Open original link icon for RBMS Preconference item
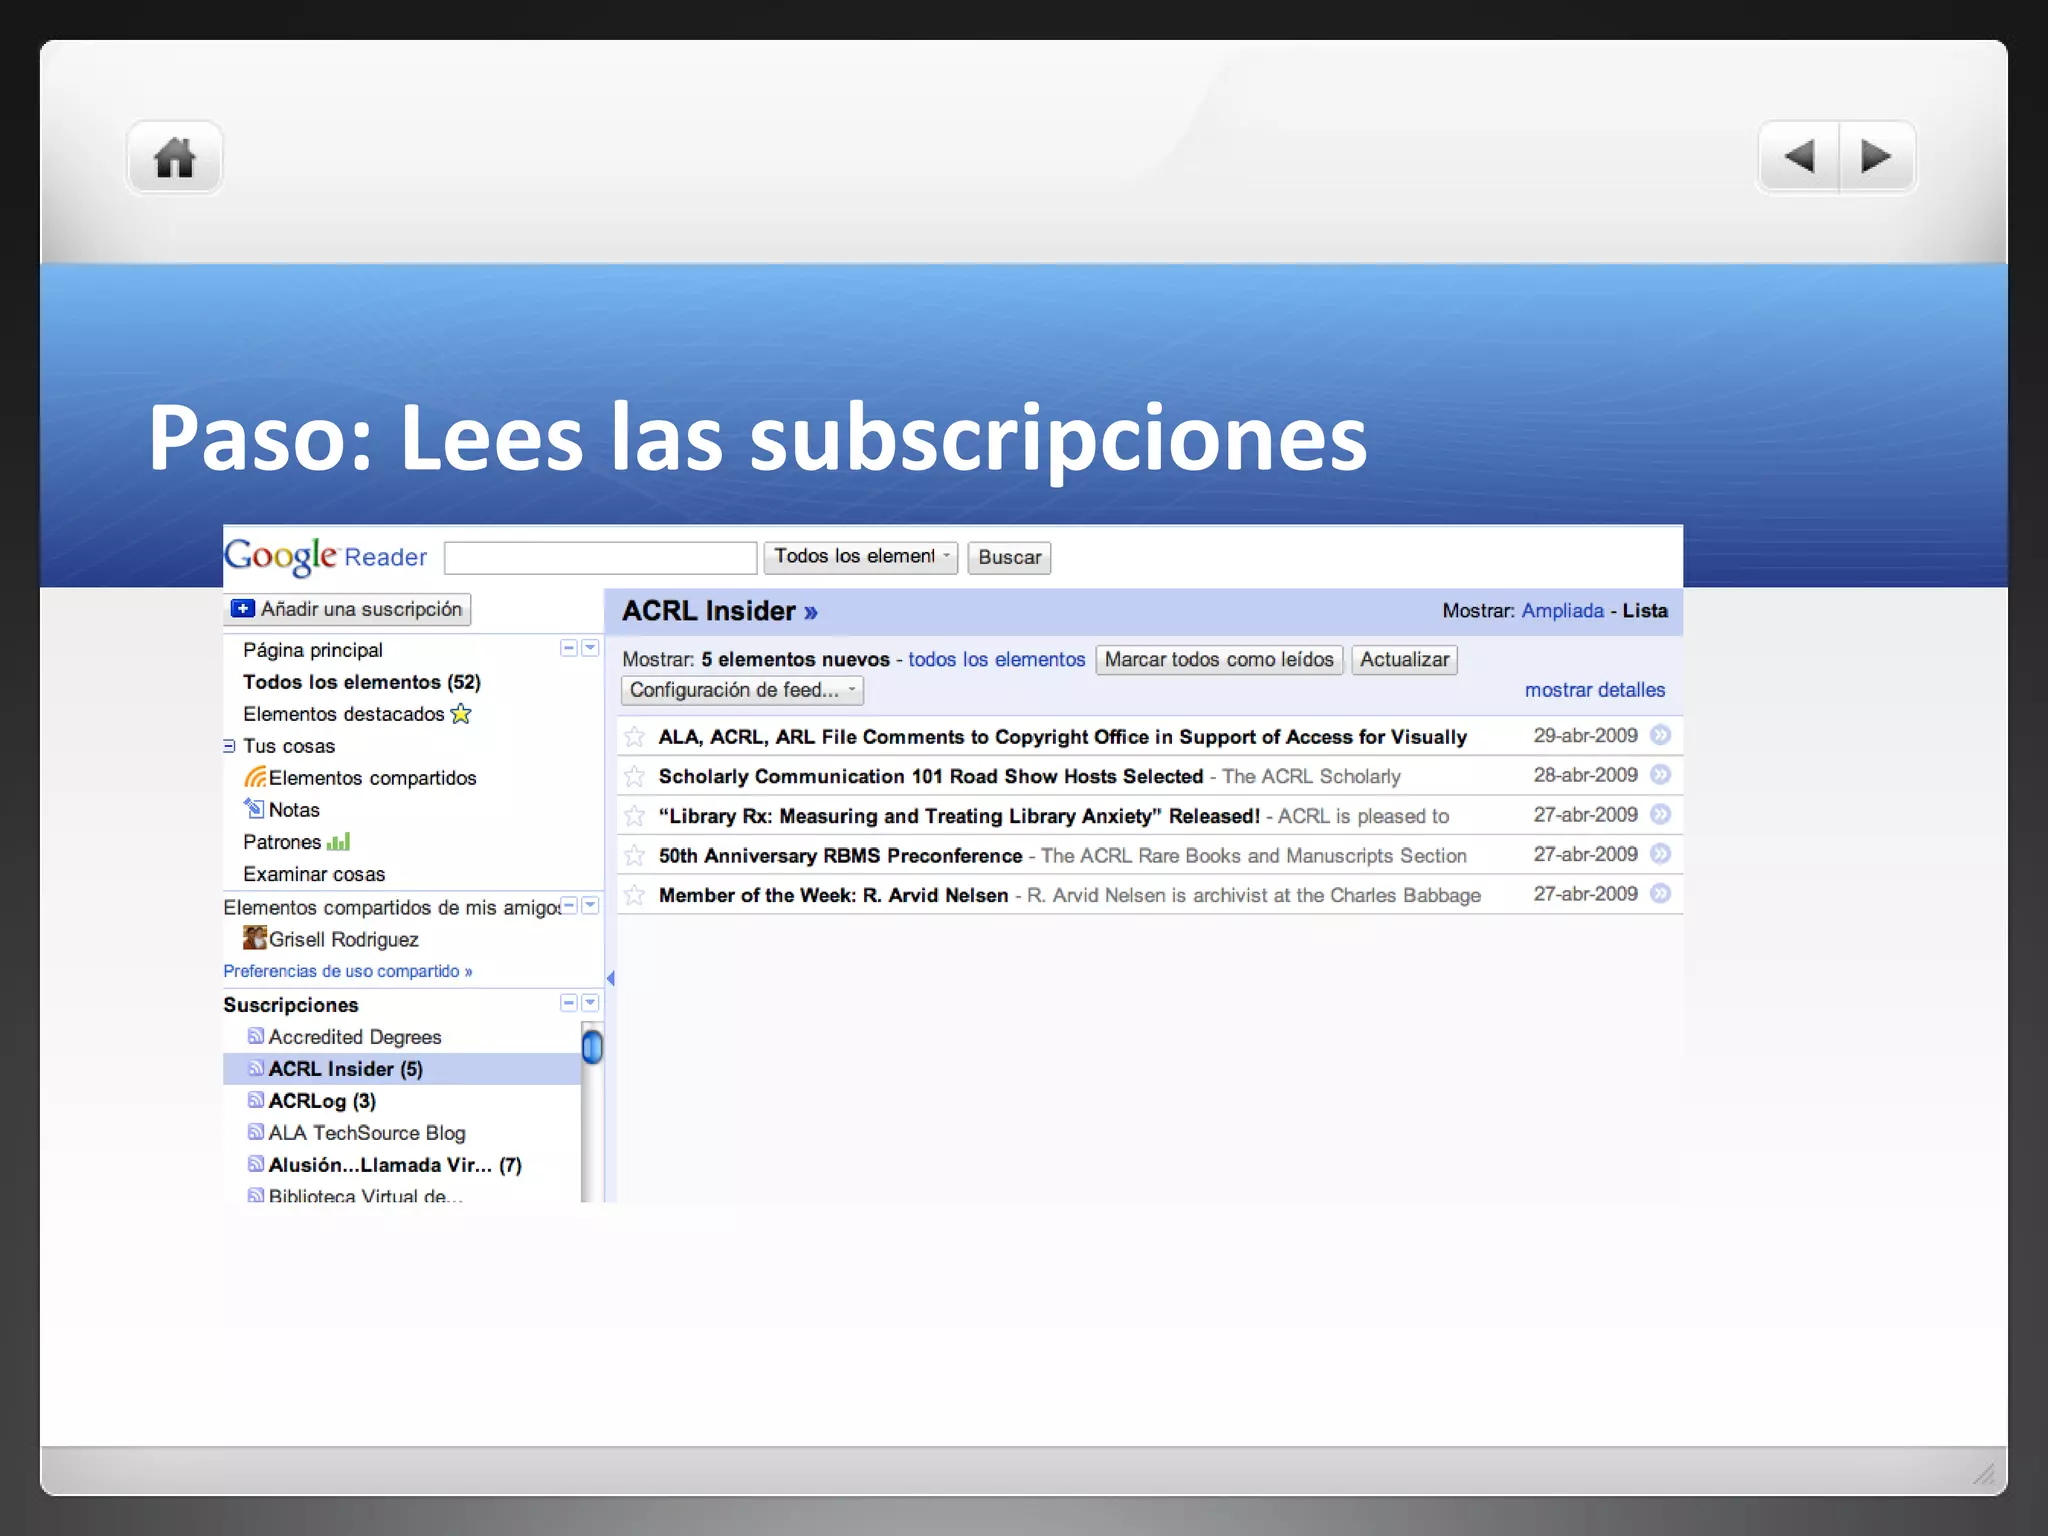The width and height of the screenshot is (2048, 1536). click(1660, 854)
